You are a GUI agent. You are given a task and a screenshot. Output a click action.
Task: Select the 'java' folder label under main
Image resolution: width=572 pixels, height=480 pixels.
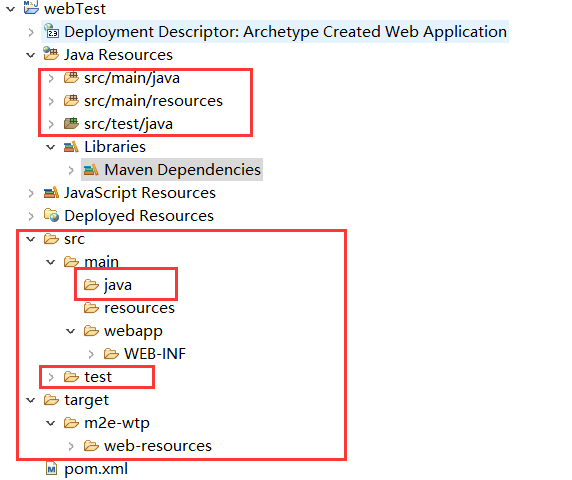click(118, 285)
